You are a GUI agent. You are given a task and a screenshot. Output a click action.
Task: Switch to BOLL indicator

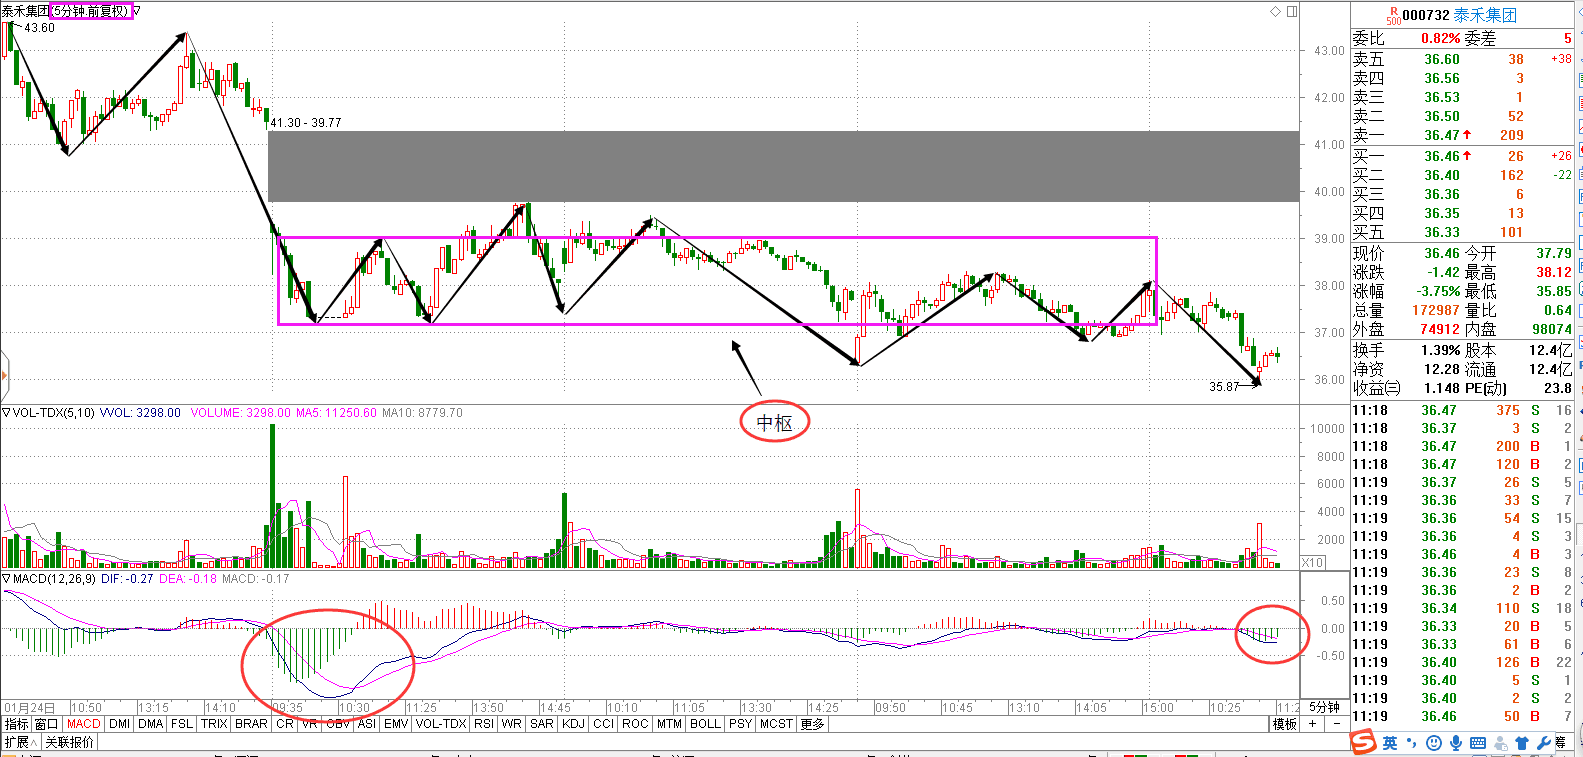point(705,724)
